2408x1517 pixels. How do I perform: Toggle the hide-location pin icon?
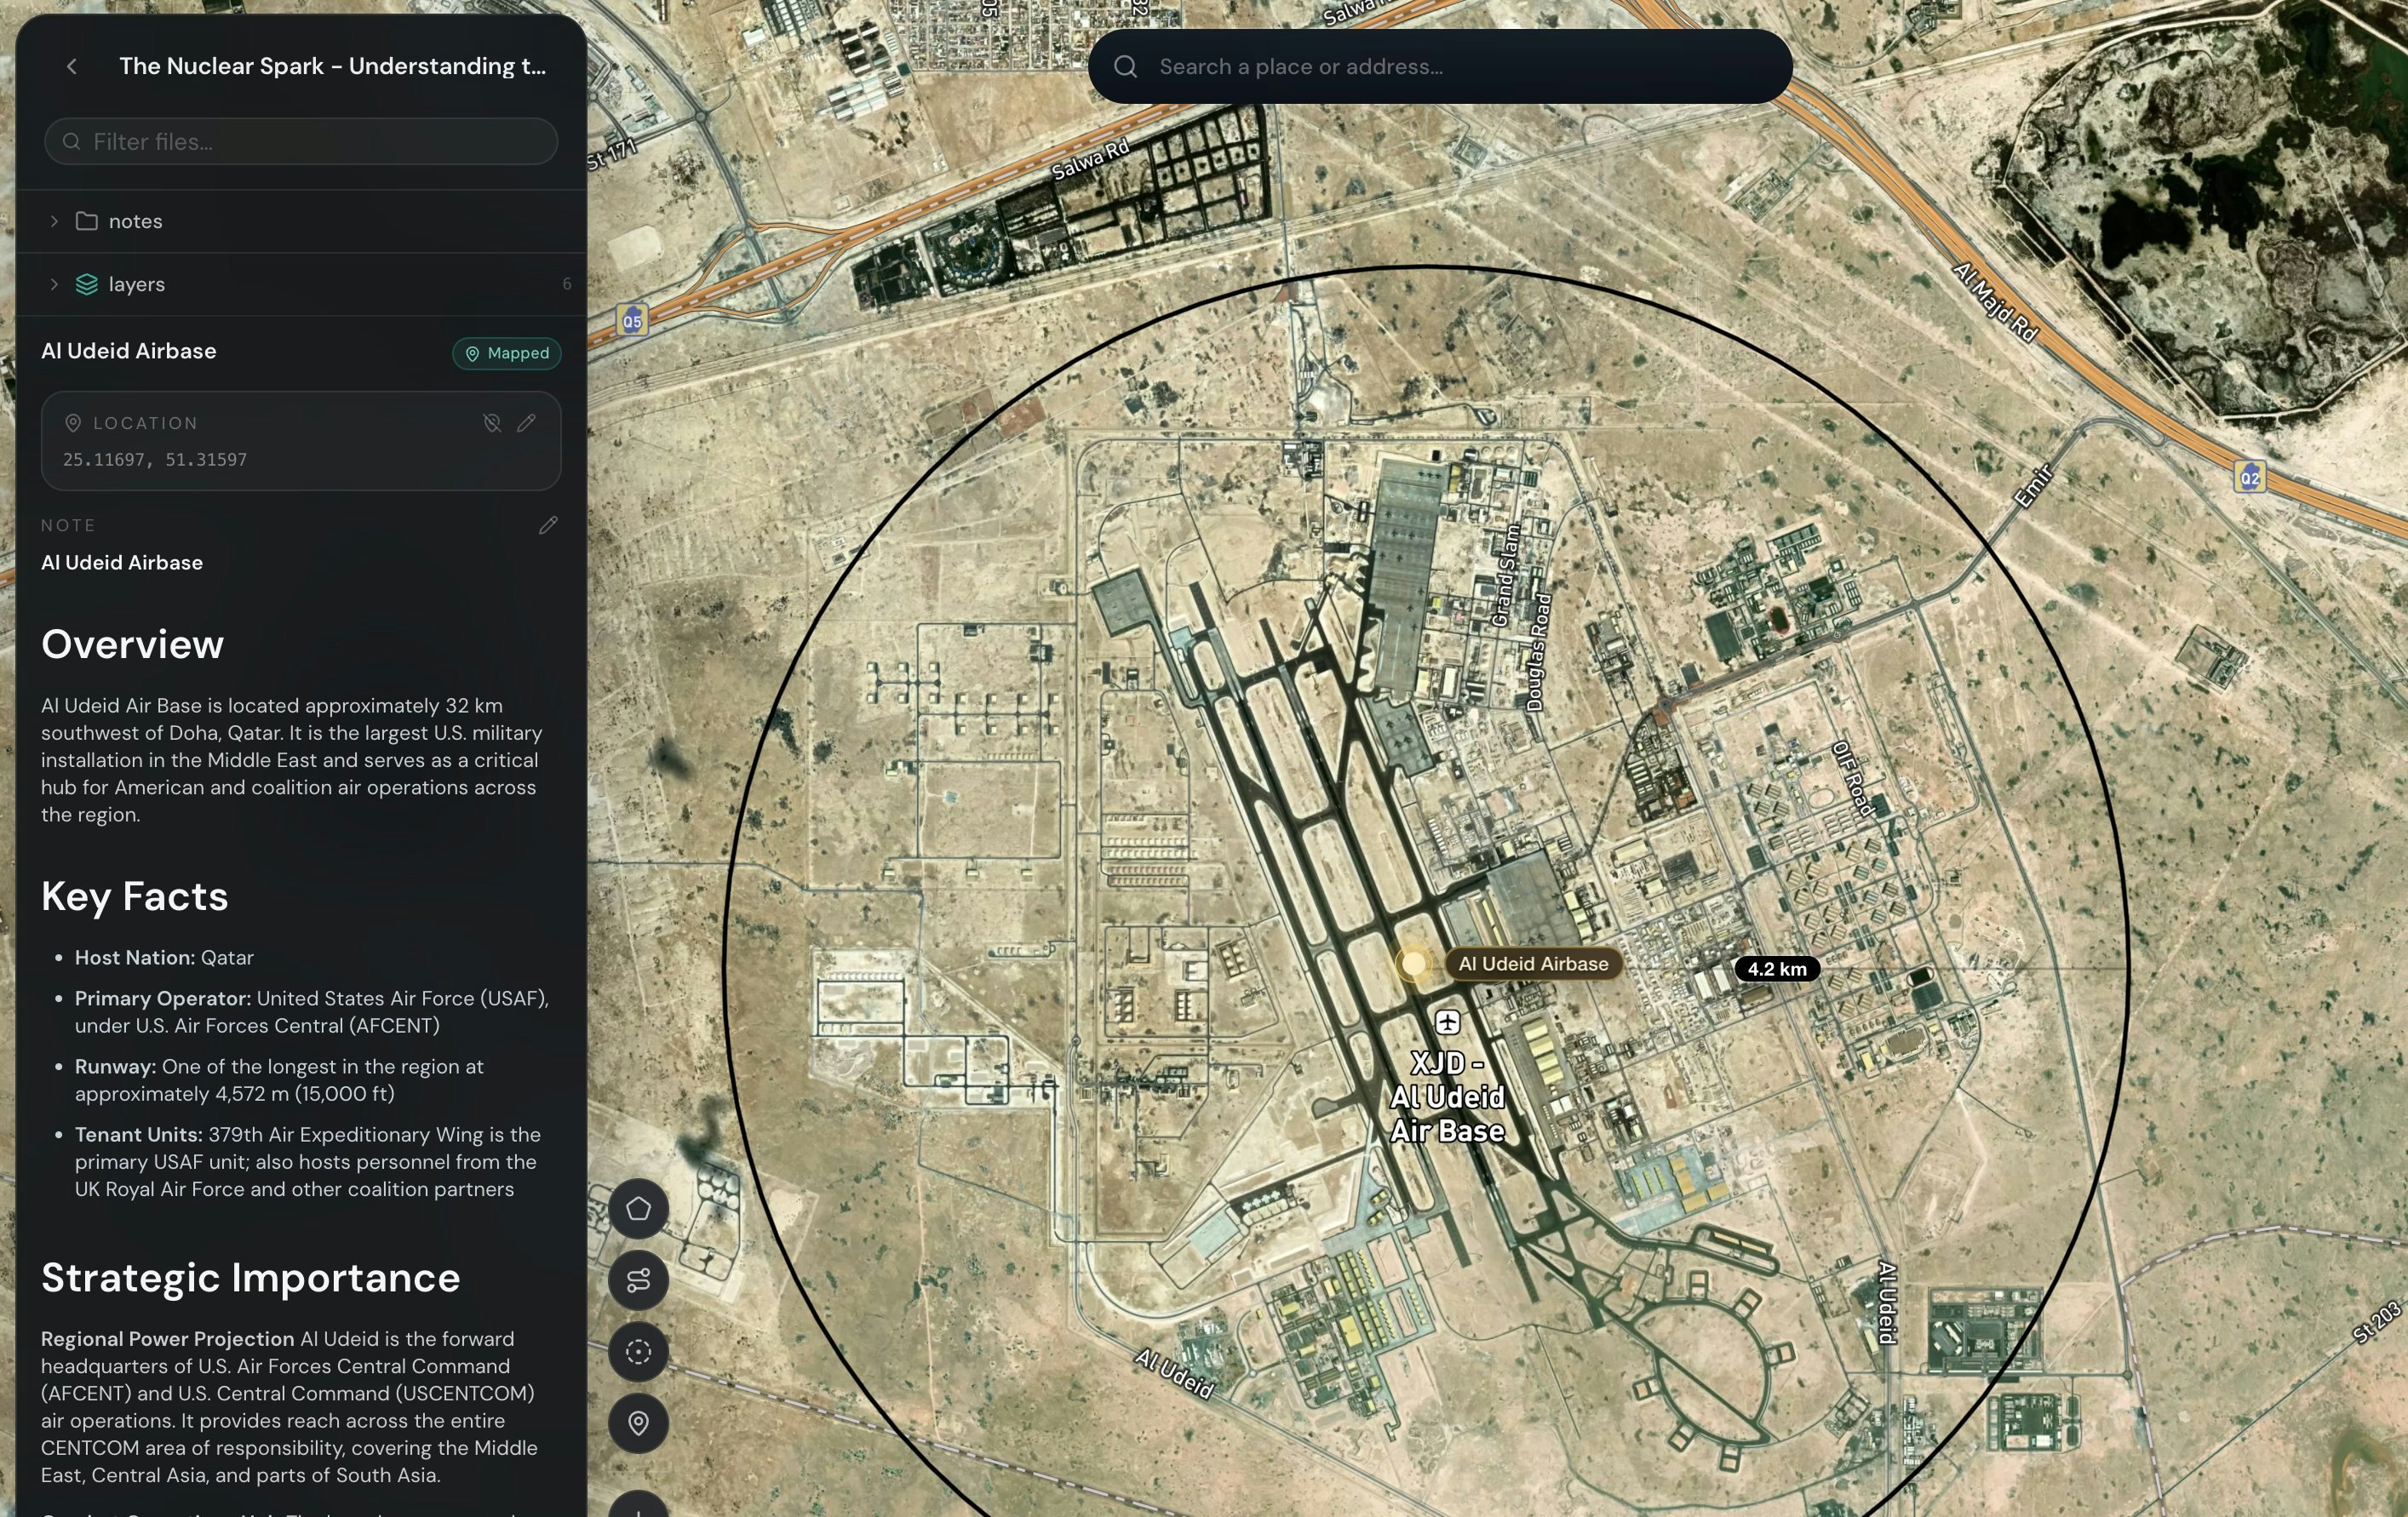(491, 423)
